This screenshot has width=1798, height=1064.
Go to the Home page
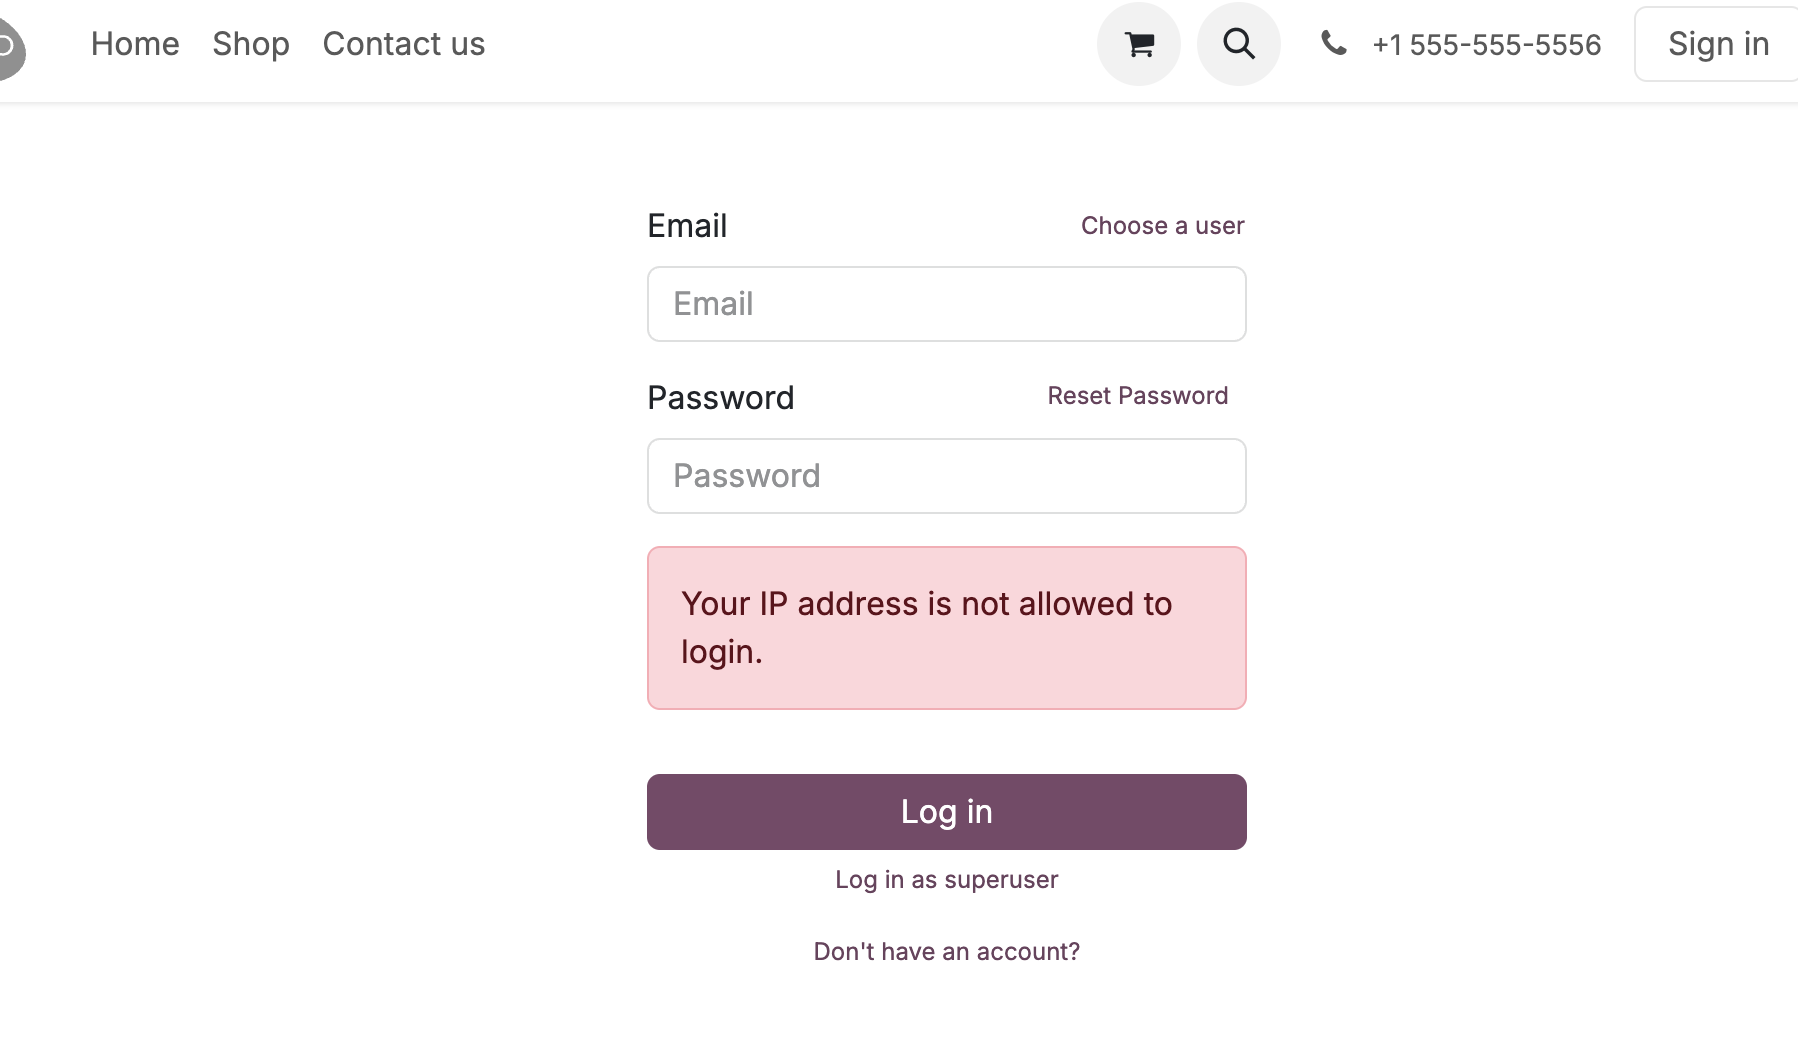(135, 44)
